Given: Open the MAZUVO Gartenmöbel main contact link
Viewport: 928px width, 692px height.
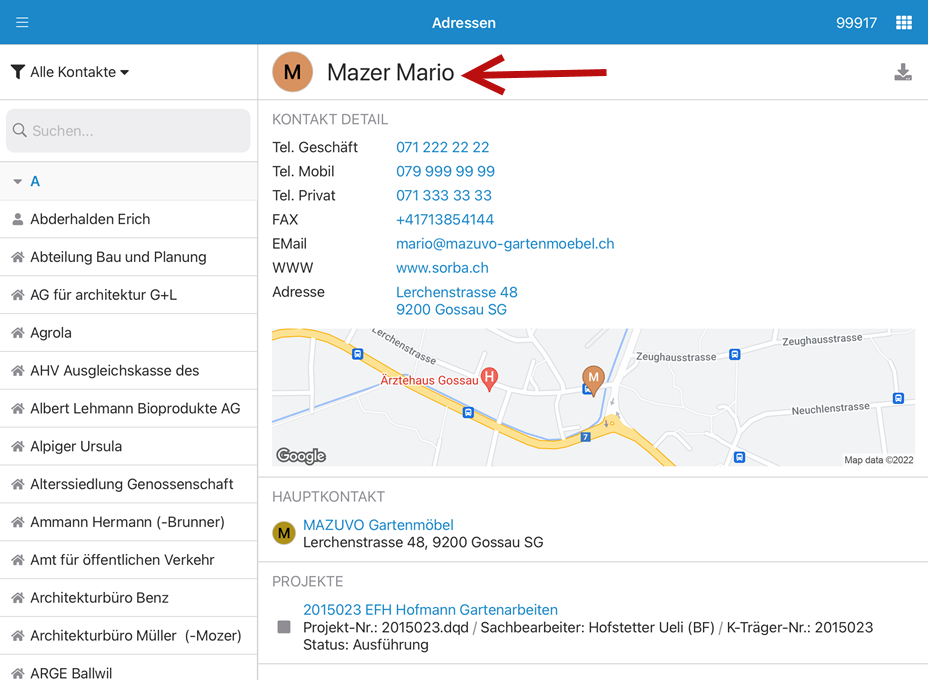Looking at the screenshot, I should click(378, 524).
